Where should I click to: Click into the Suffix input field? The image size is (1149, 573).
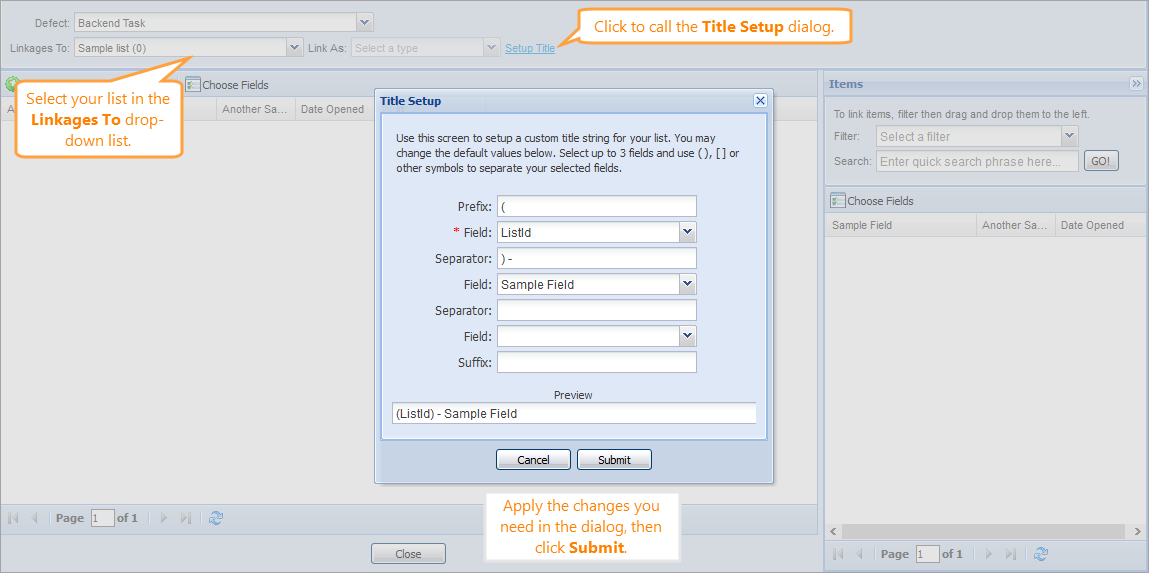pos(596,362)
